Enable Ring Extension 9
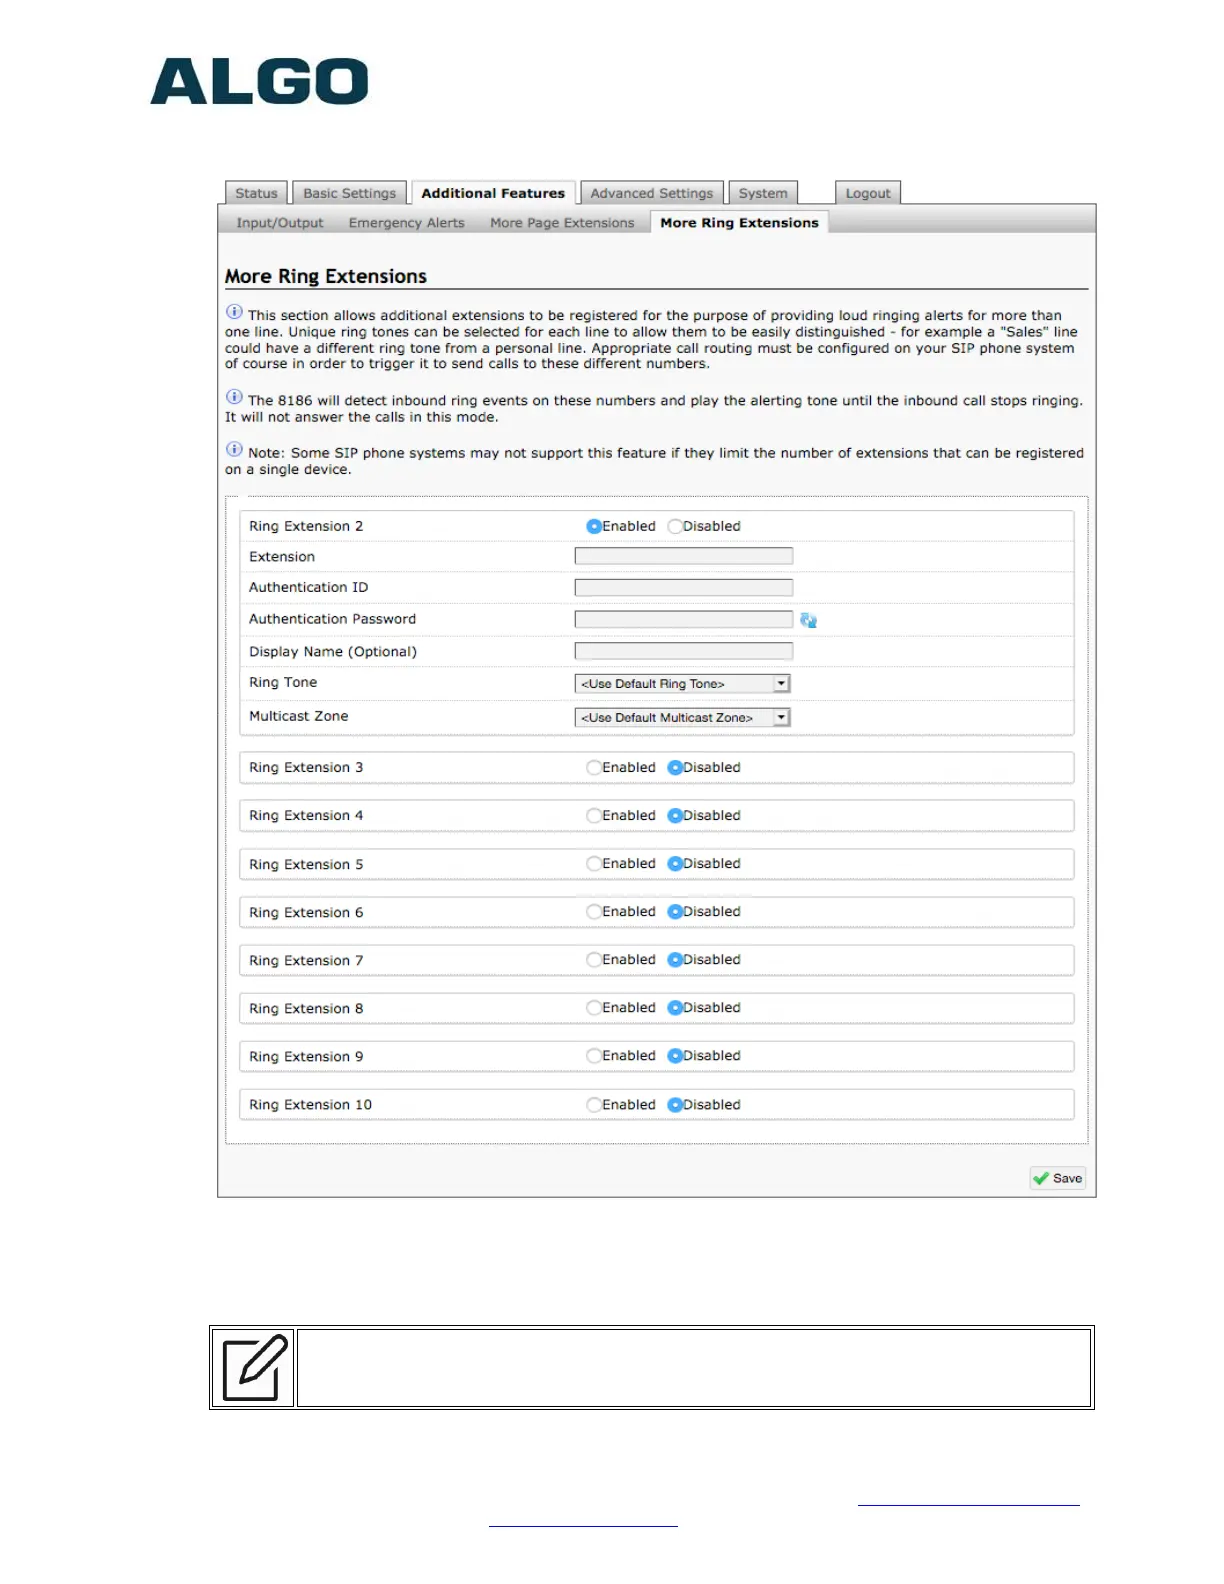1224x1584 pixels. [x=594, y=1055]
